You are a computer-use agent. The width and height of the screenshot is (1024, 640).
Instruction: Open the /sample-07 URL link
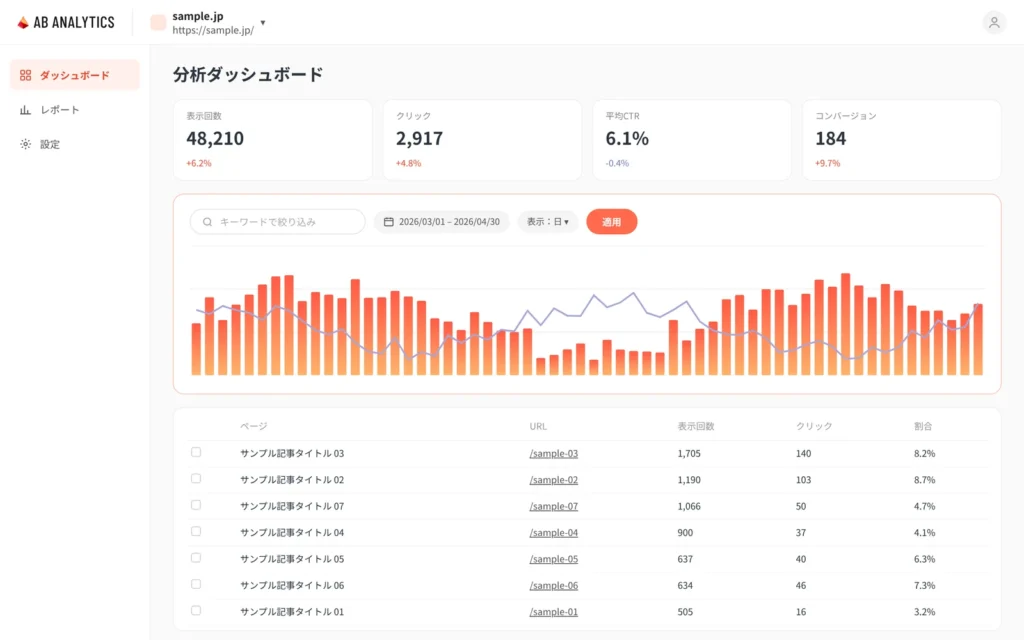pos(554,506)
